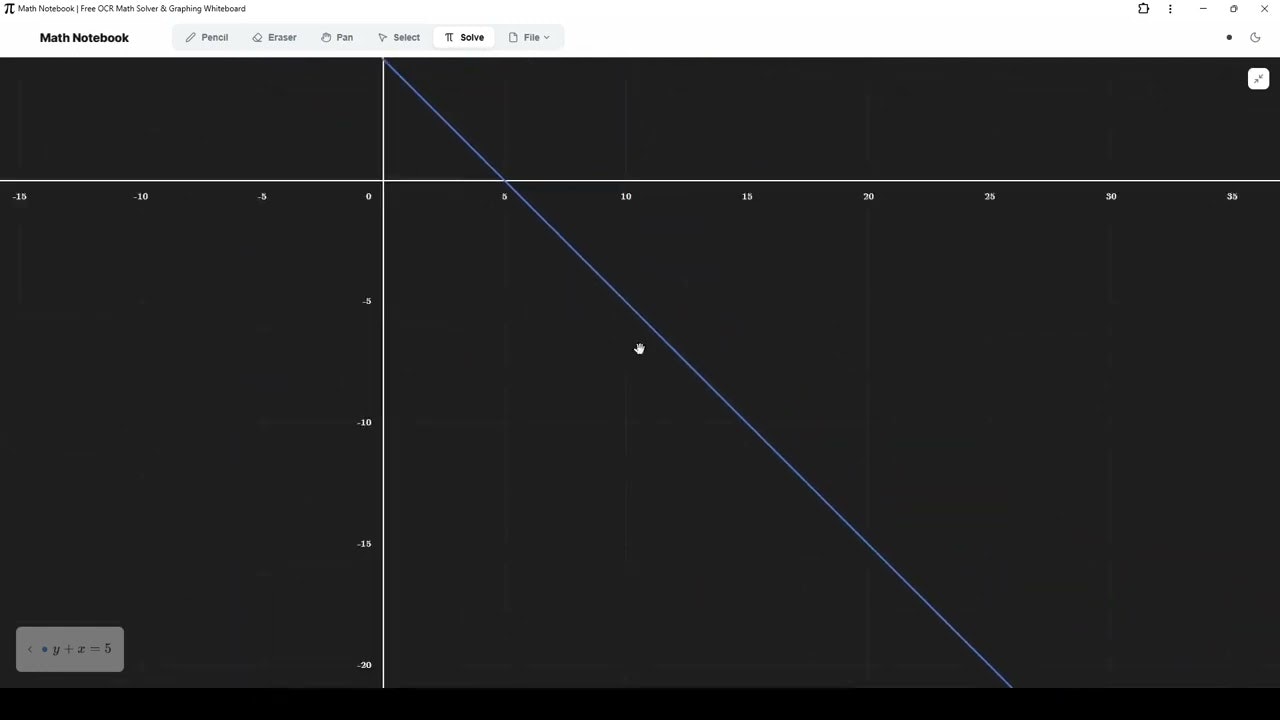
Task: Open the browser three-dot menu
Action: [1170, 9]
